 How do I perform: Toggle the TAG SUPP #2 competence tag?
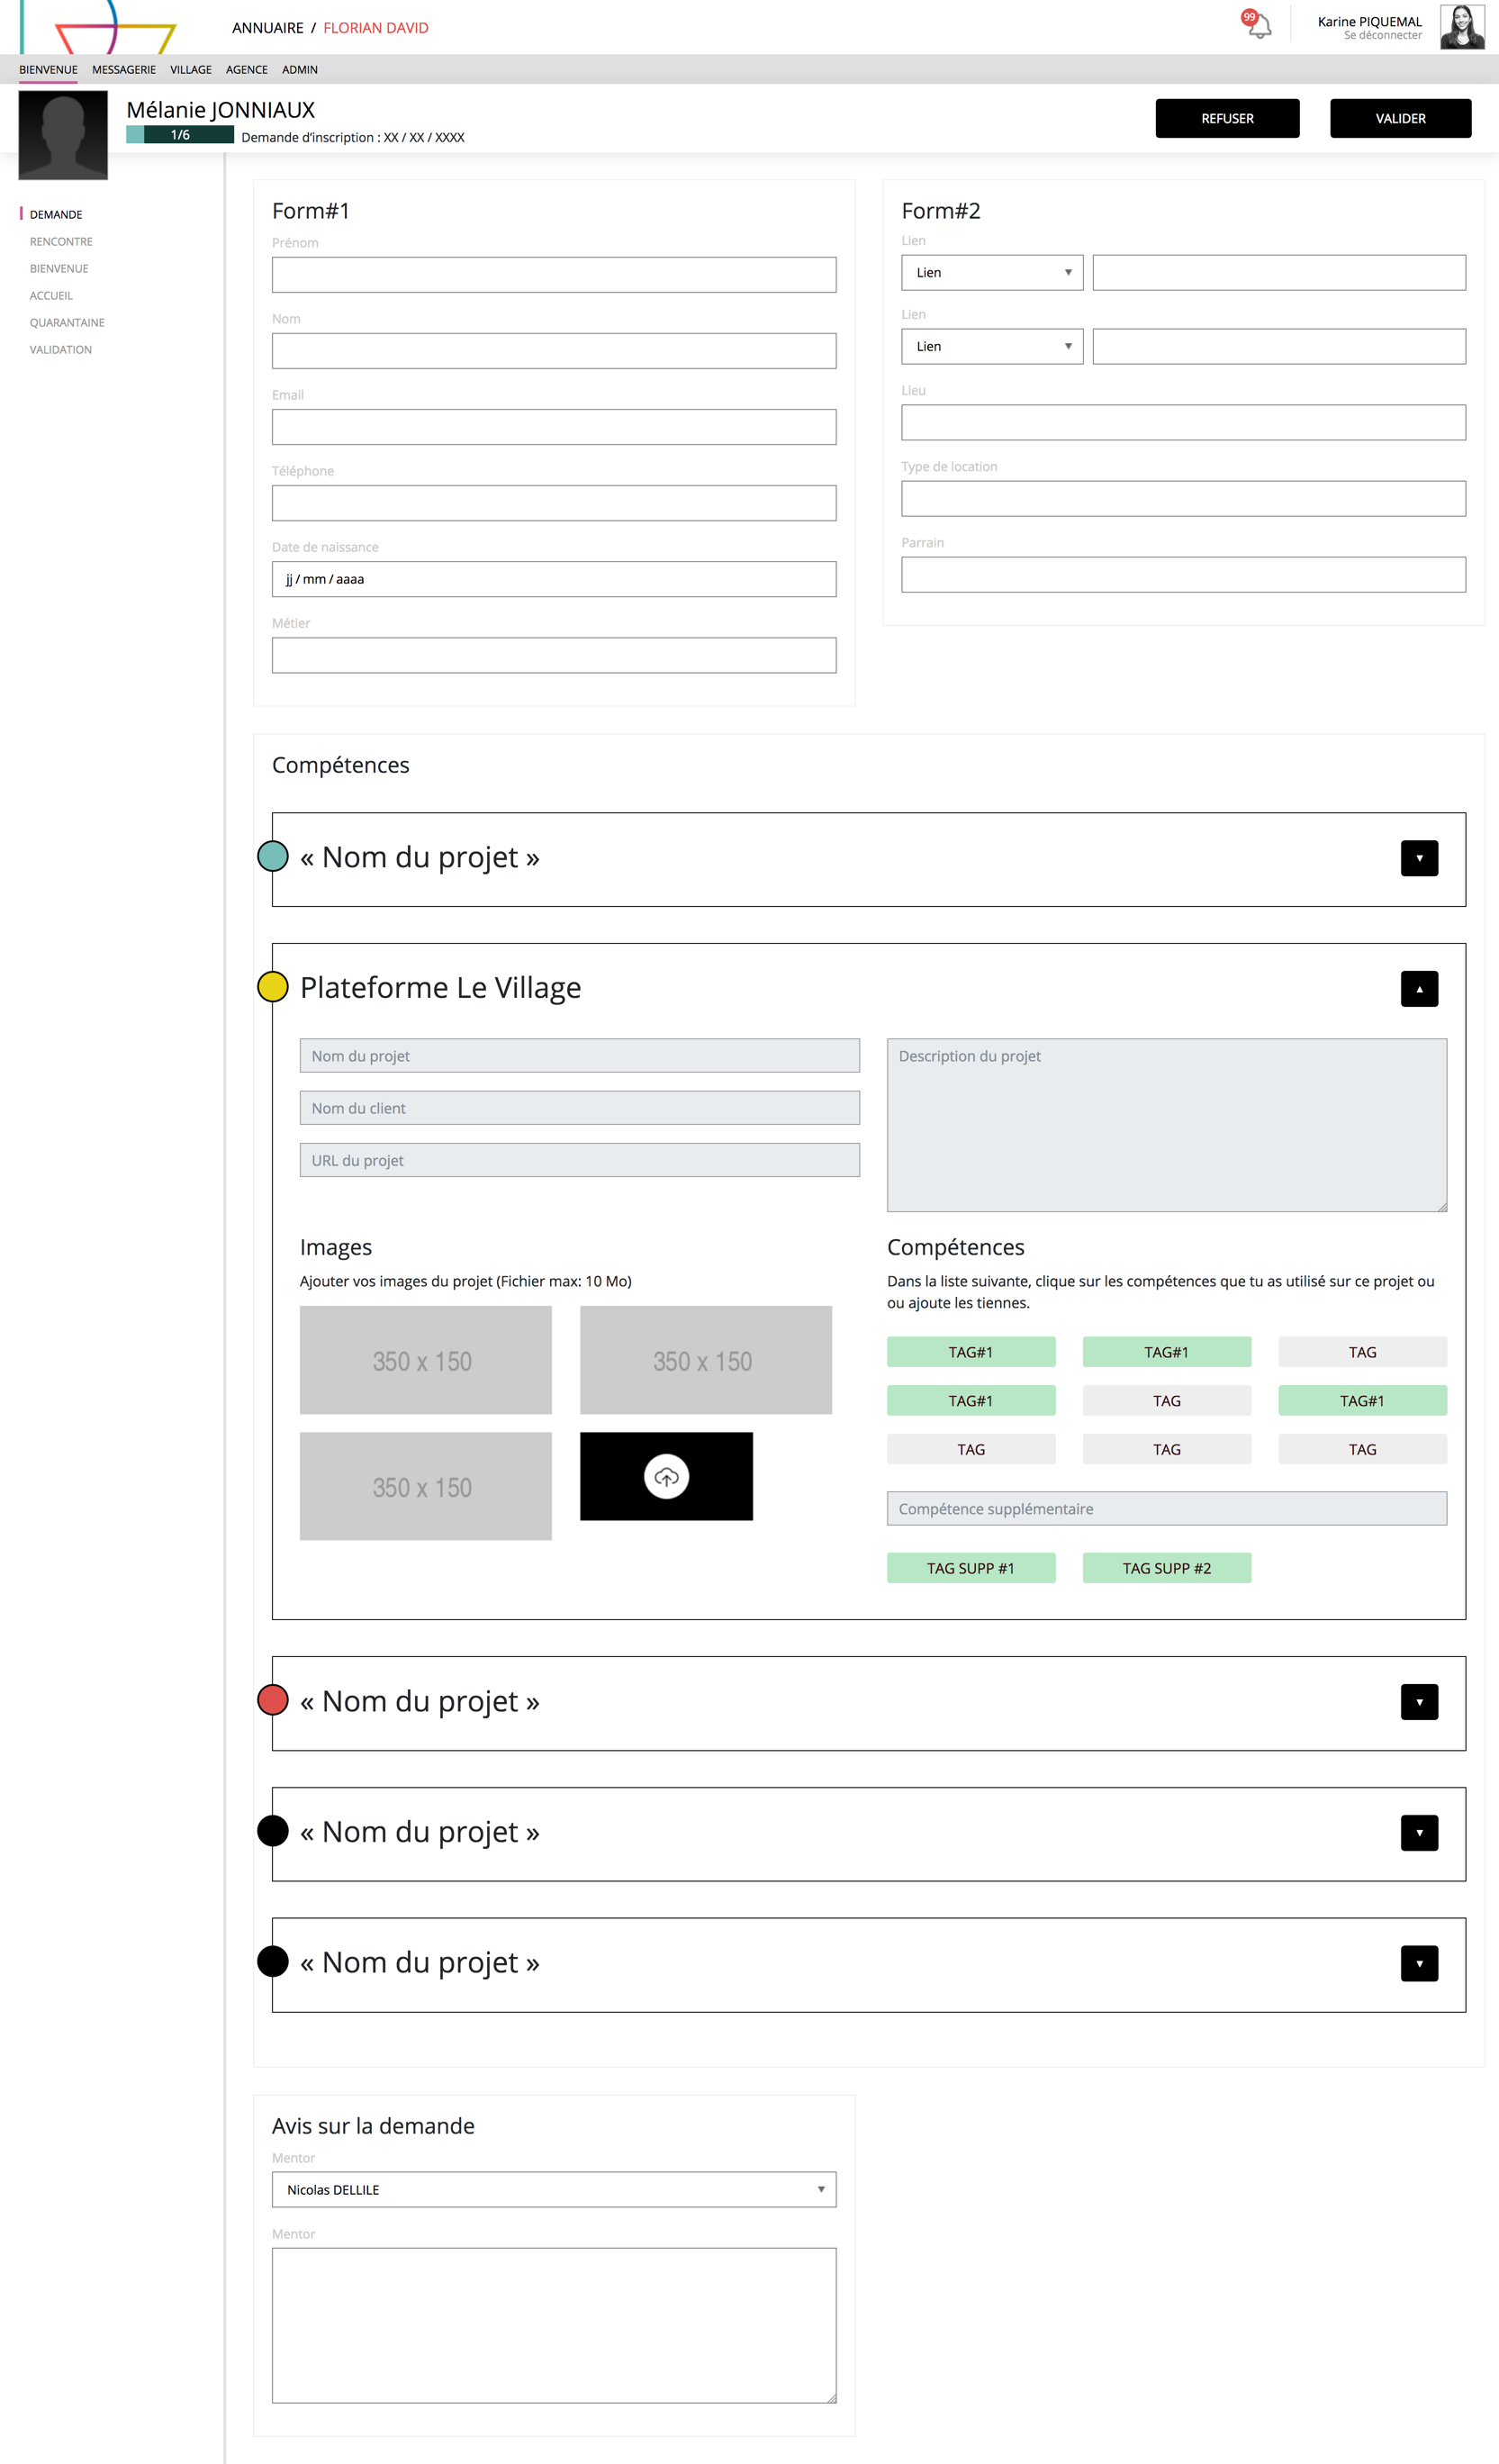(1166, 1568)
